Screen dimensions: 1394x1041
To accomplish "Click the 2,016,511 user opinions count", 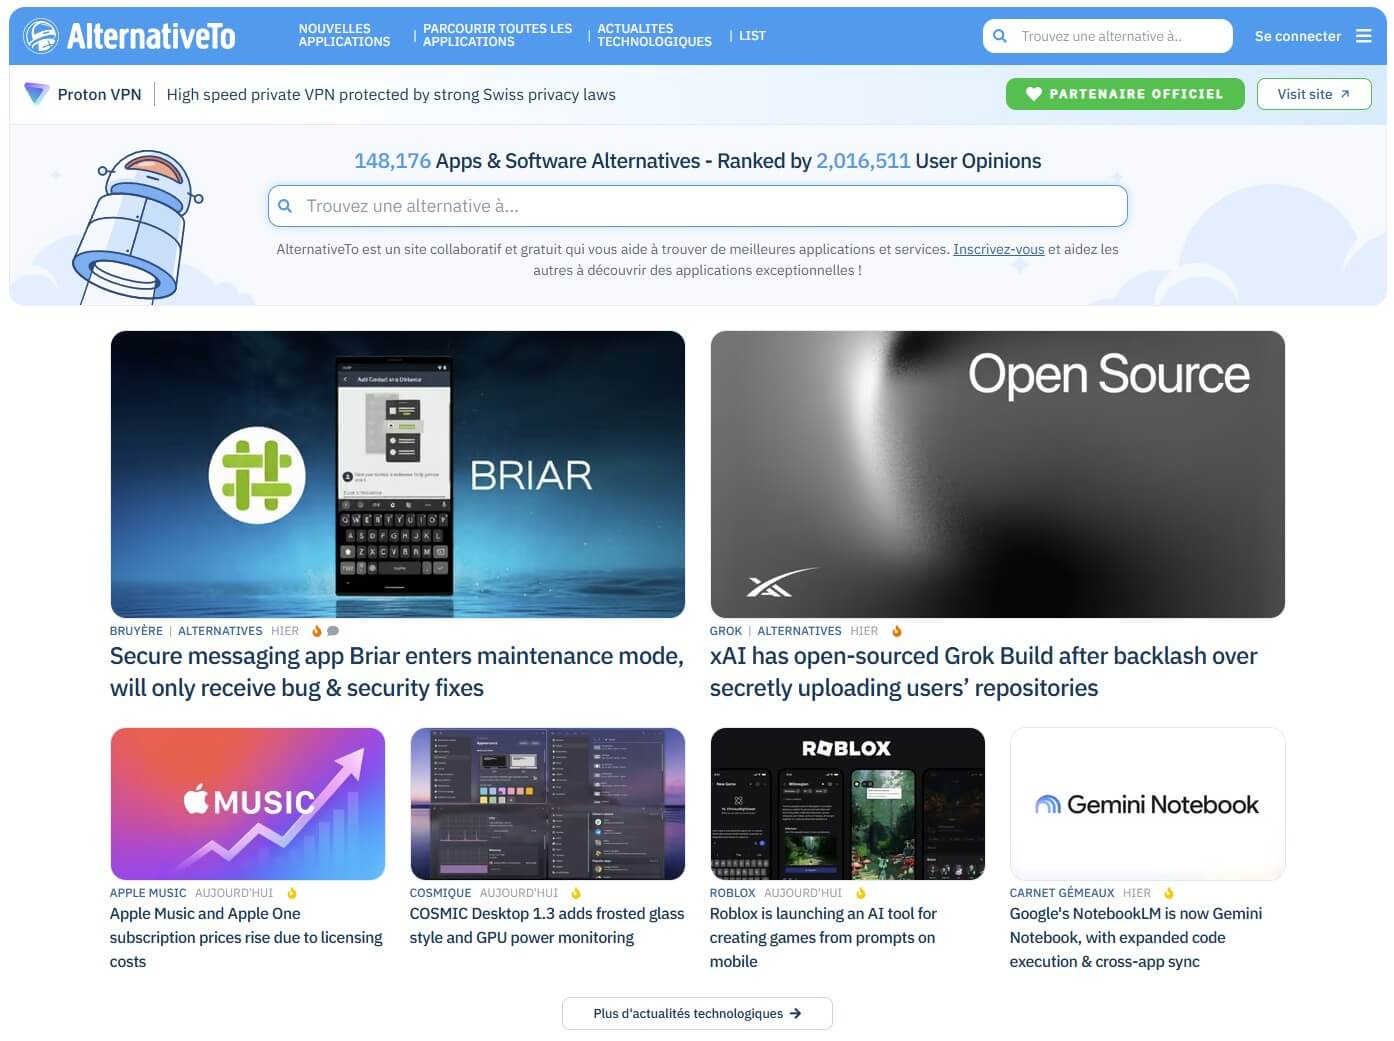I will tap(863, 161).
